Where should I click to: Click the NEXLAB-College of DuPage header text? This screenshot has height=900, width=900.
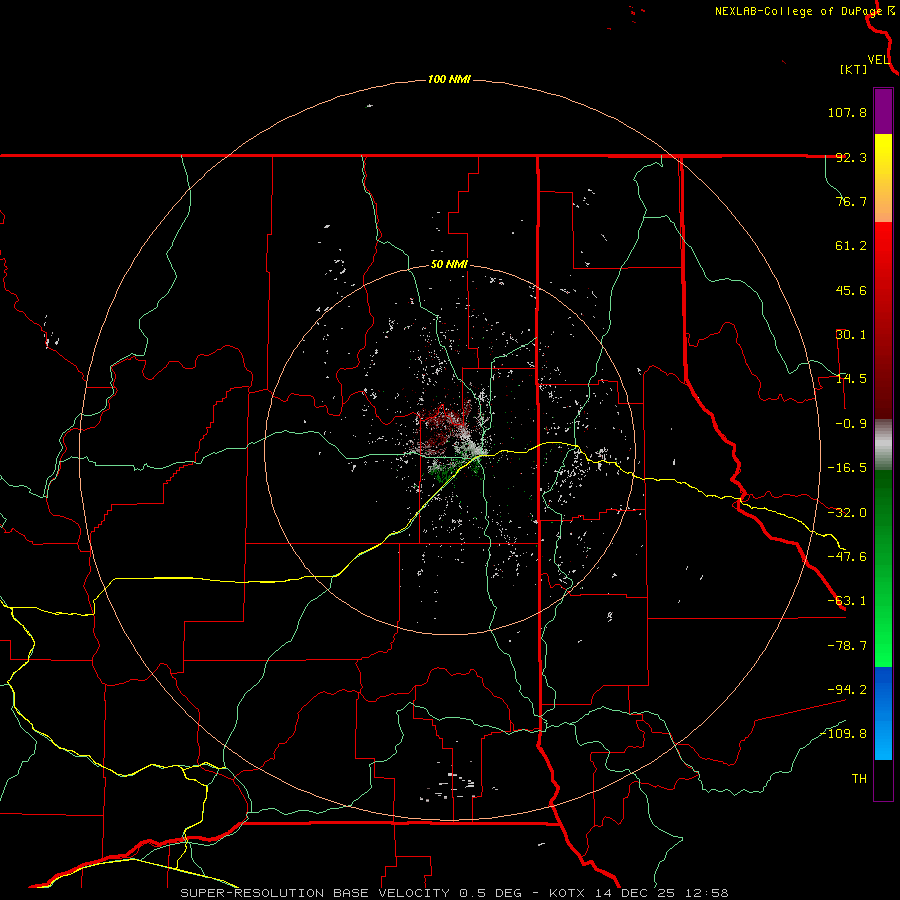(800, 11)
